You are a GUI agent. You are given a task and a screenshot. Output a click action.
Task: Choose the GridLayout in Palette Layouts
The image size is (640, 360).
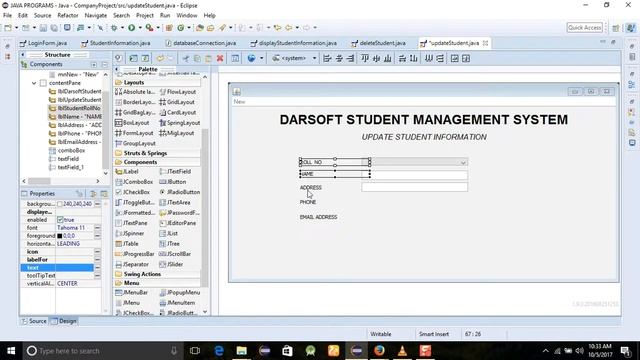(177, 102)
